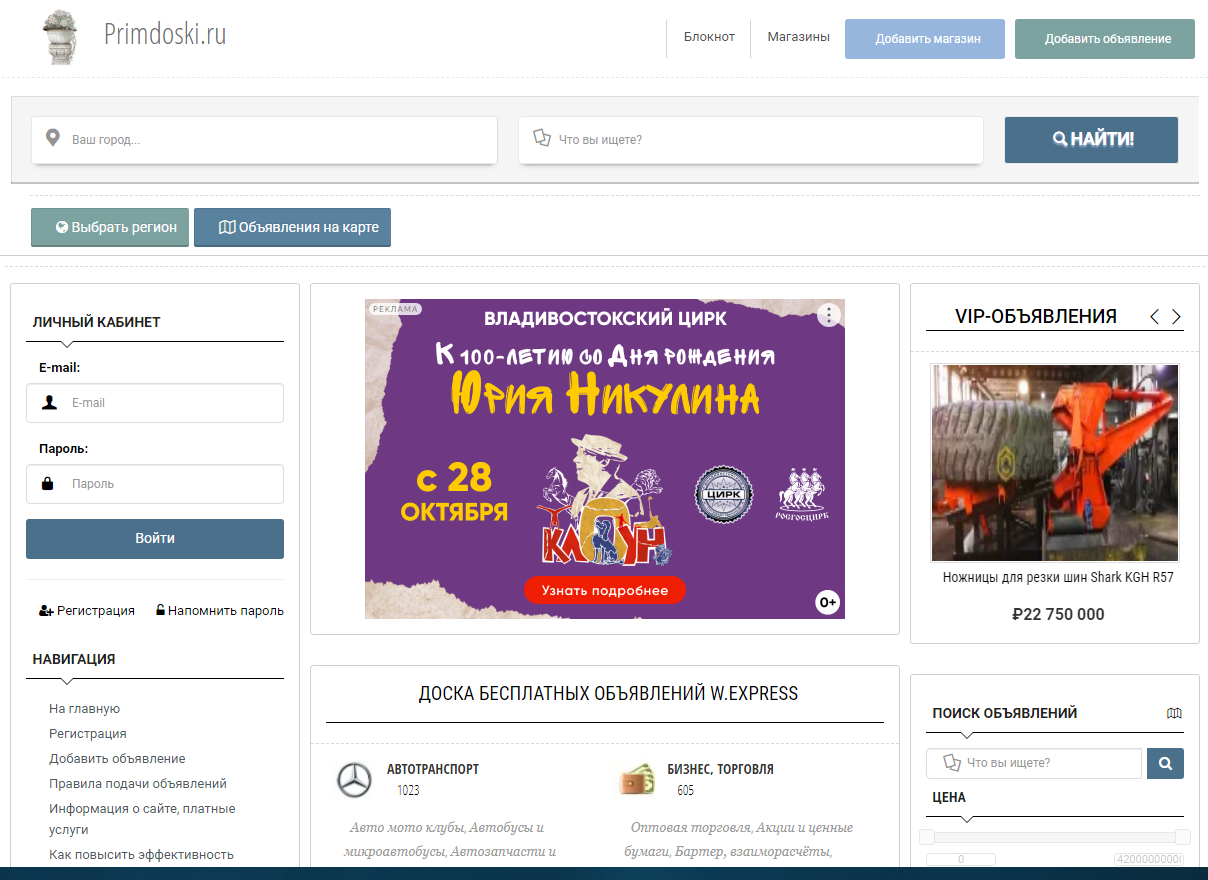
Task: Click the Primdoski.ru vase logo image
Action: tap(60, 38)
